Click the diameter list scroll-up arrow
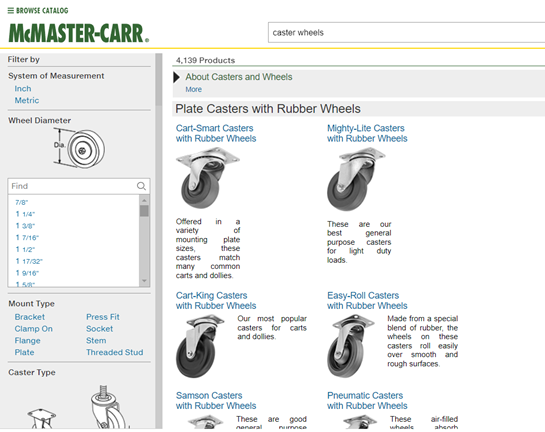Viewport: 545px width, 432px height. click(144, 200)
